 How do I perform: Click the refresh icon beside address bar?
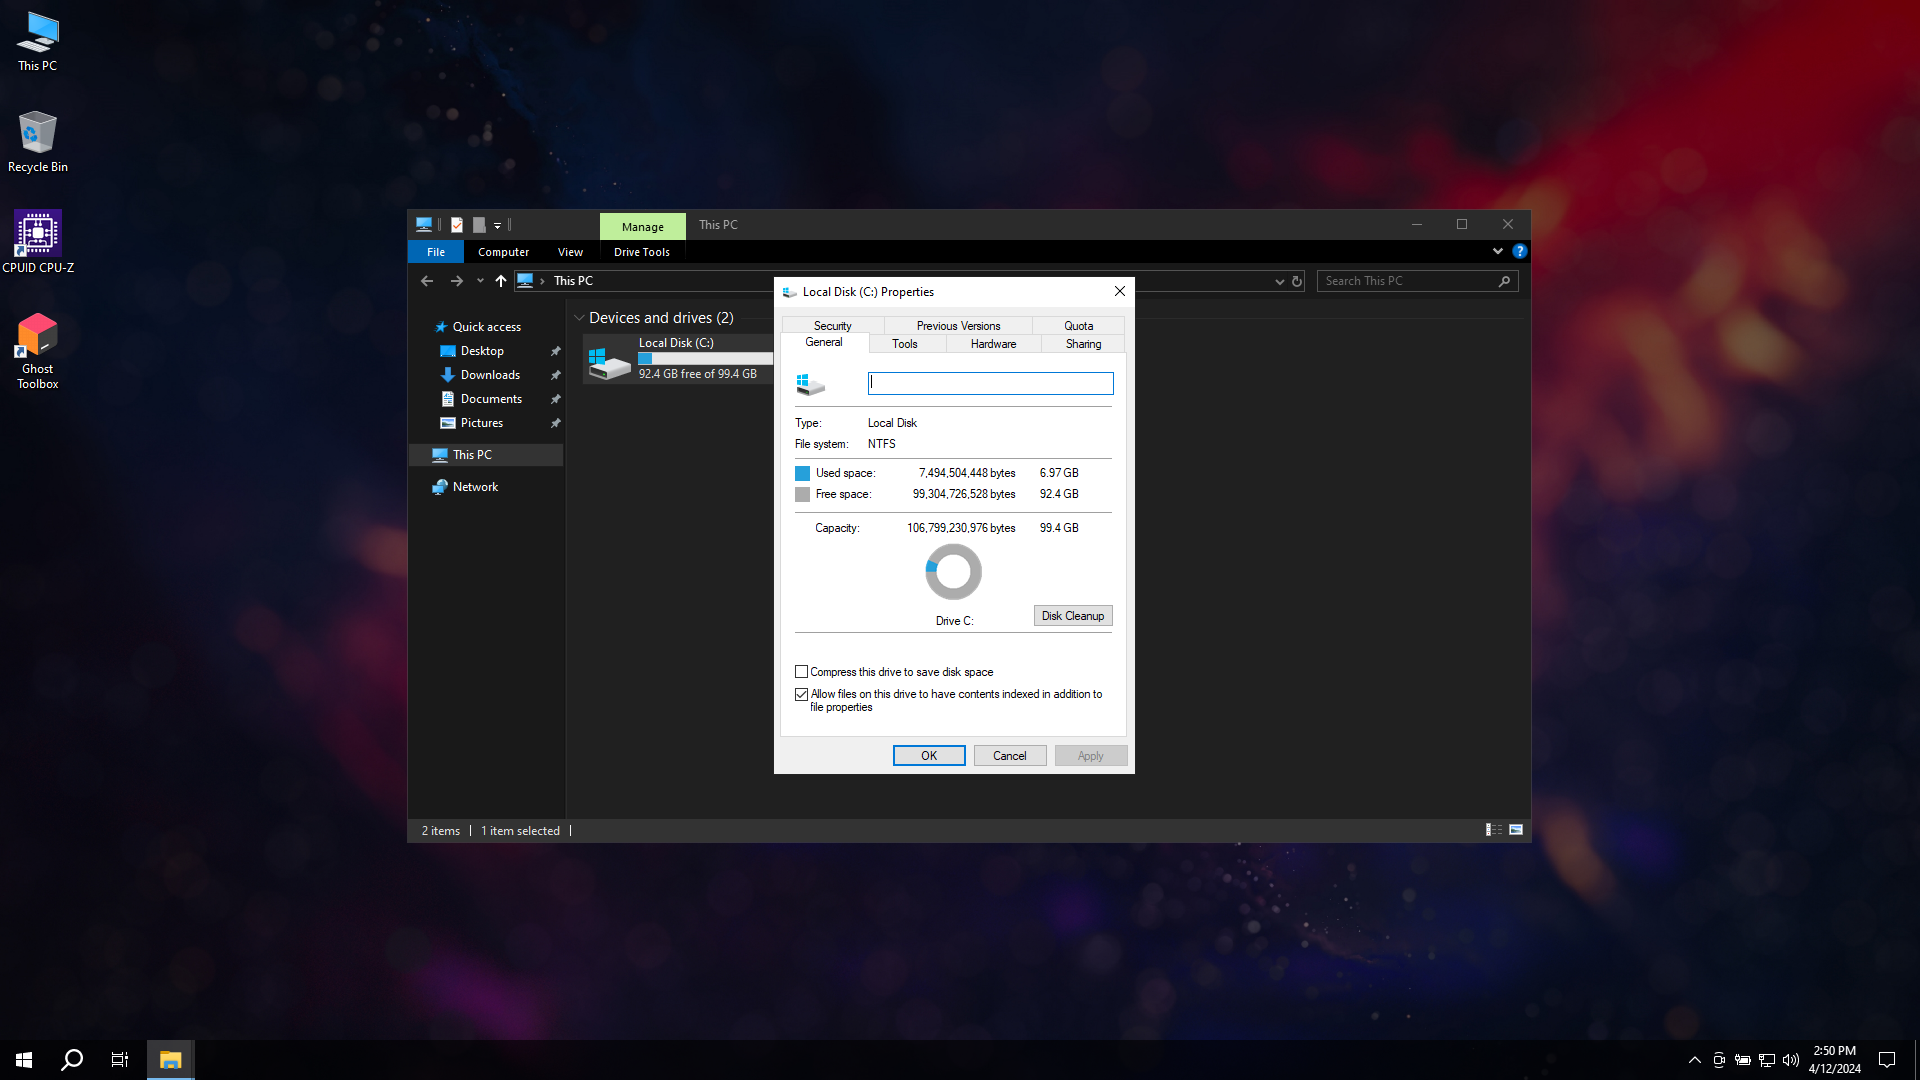pos(1297,281)
